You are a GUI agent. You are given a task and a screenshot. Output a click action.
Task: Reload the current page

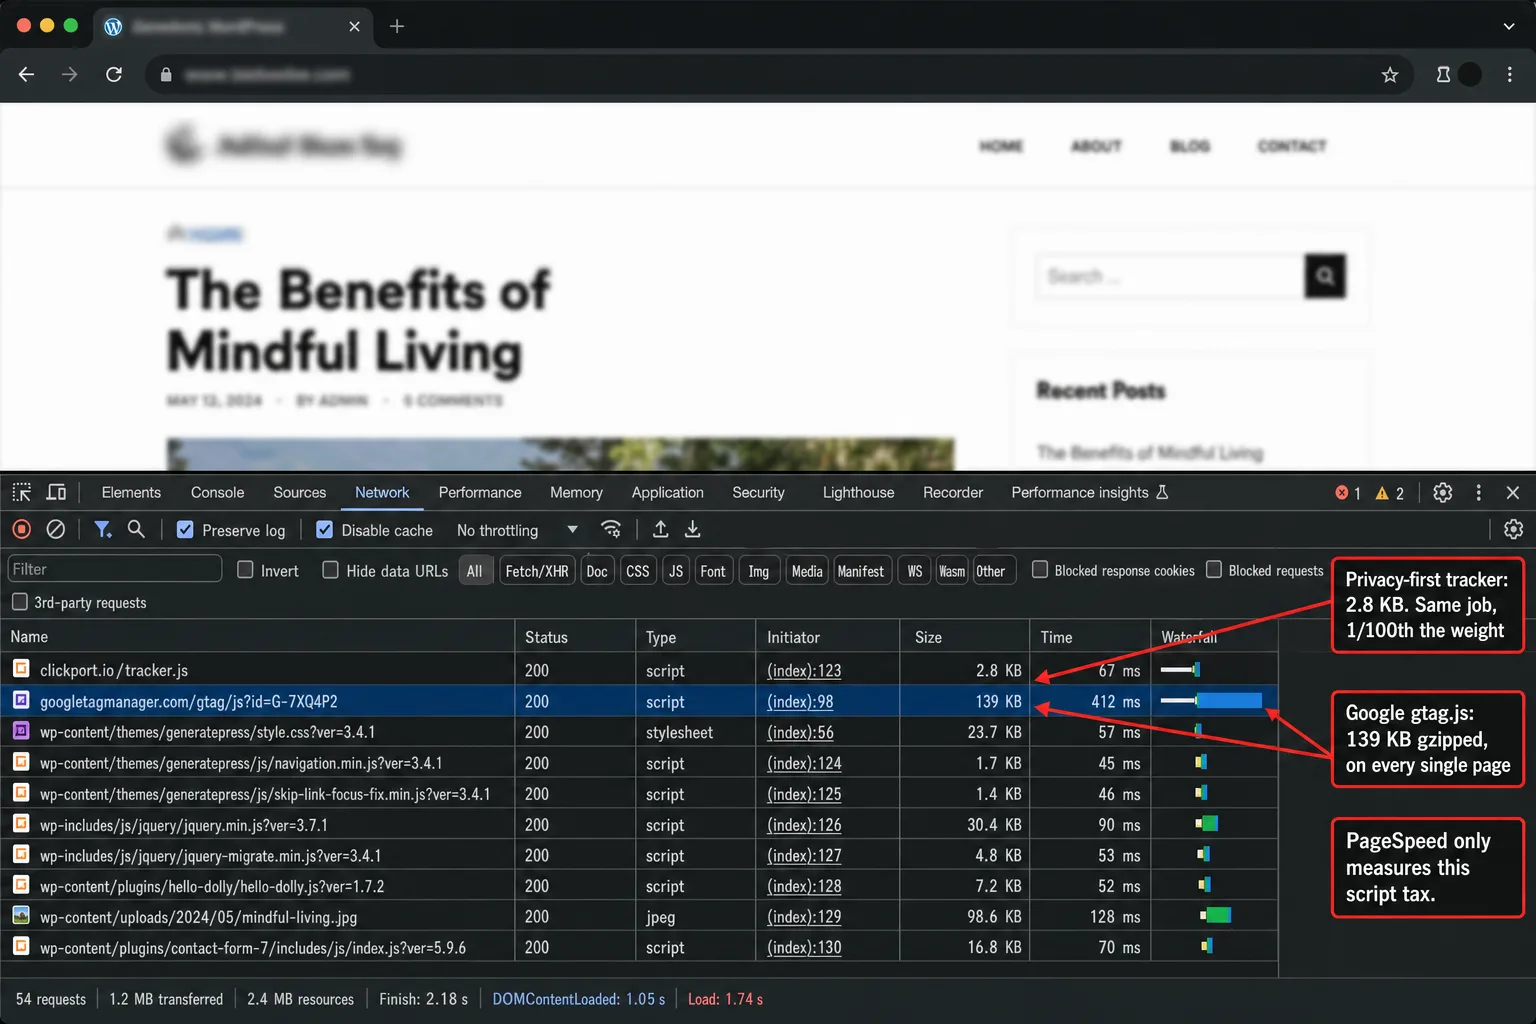point(114,74)
